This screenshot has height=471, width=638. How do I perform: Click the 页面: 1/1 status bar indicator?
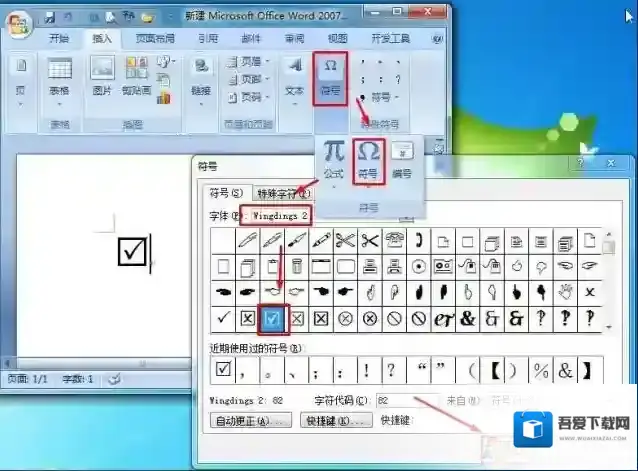click(28, 379)
